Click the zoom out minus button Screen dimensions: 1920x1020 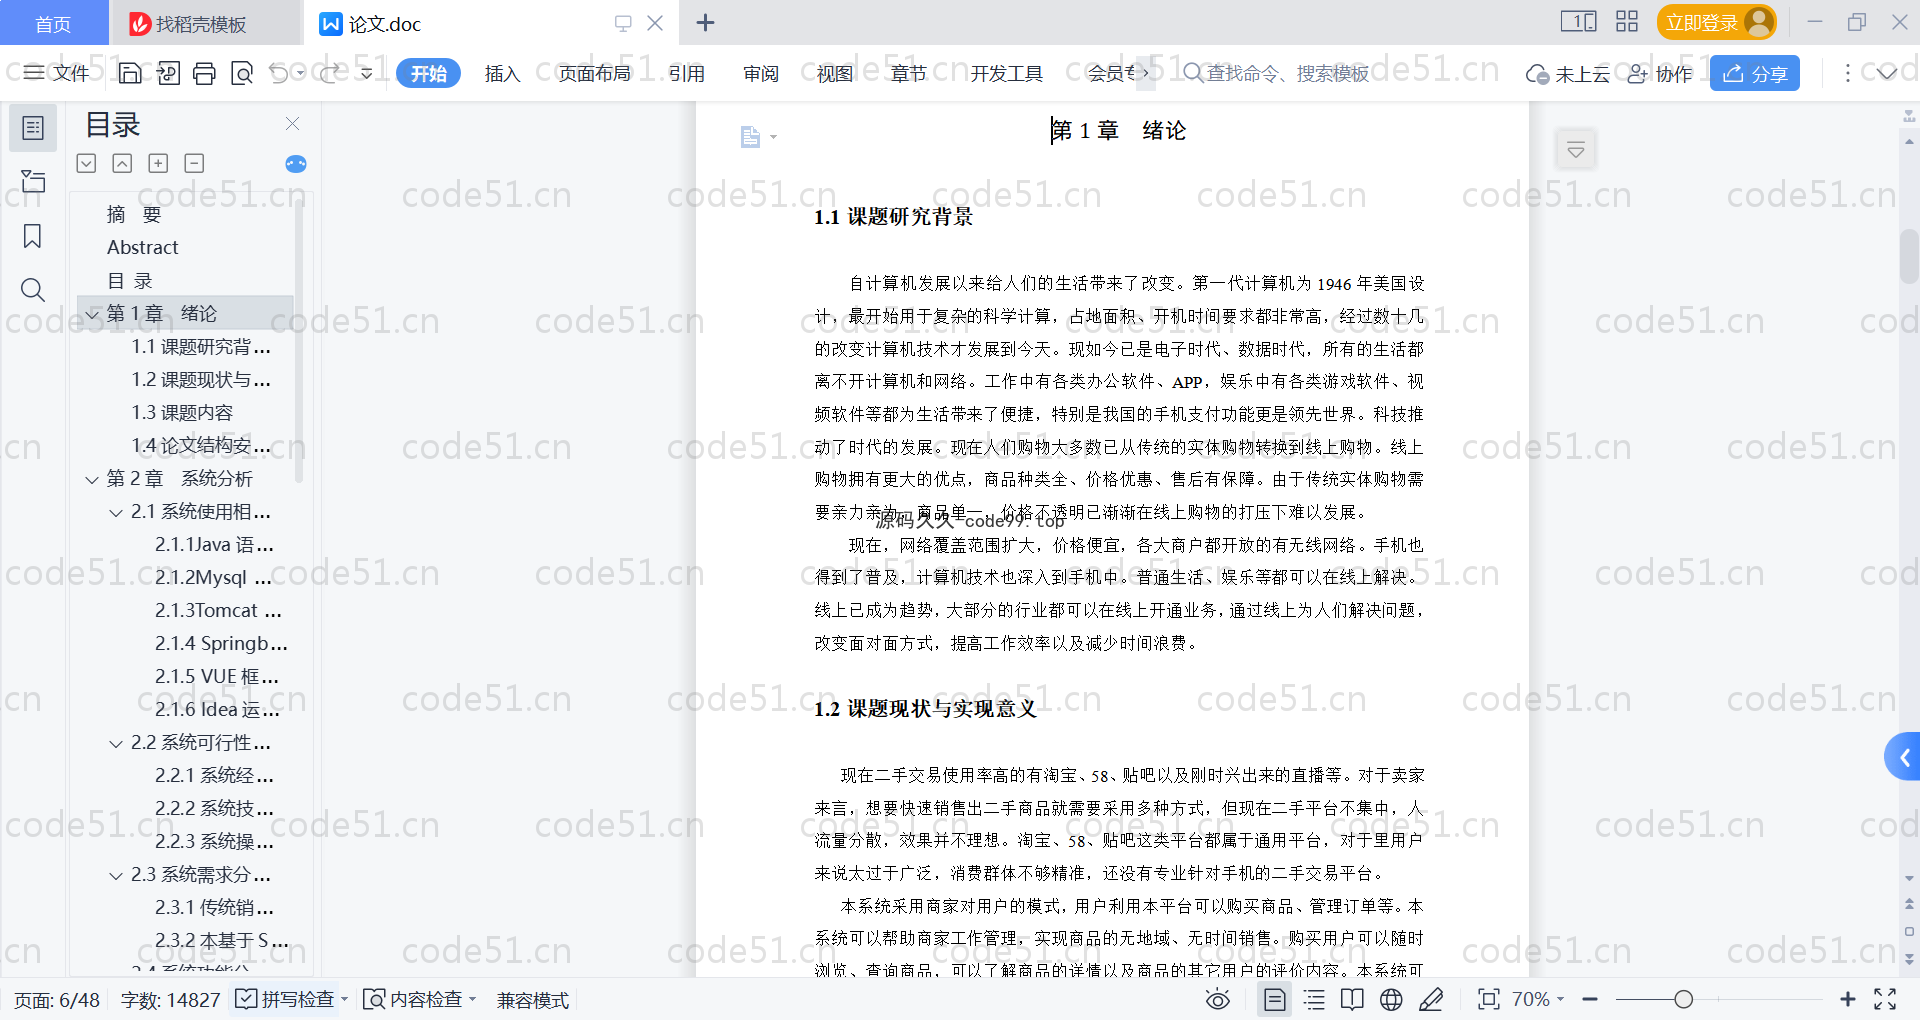coord(1590,999)
